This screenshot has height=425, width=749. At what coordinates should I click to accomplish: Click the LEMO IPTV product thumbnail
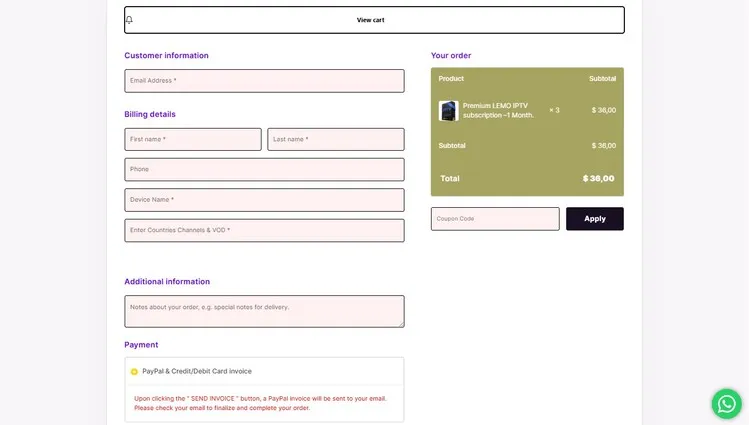[x=449, y=111]
